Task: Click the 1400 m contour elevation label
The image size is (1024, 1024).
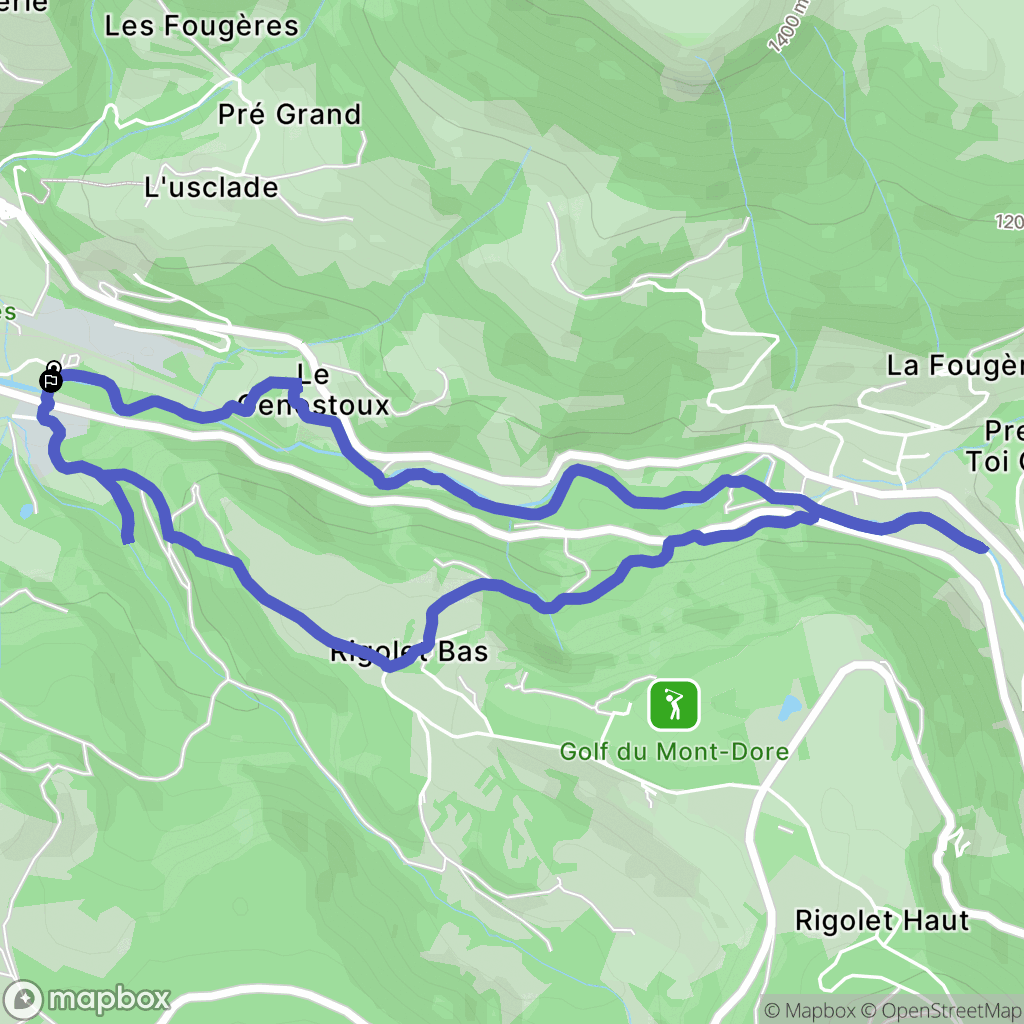Action: pos(788,27)
